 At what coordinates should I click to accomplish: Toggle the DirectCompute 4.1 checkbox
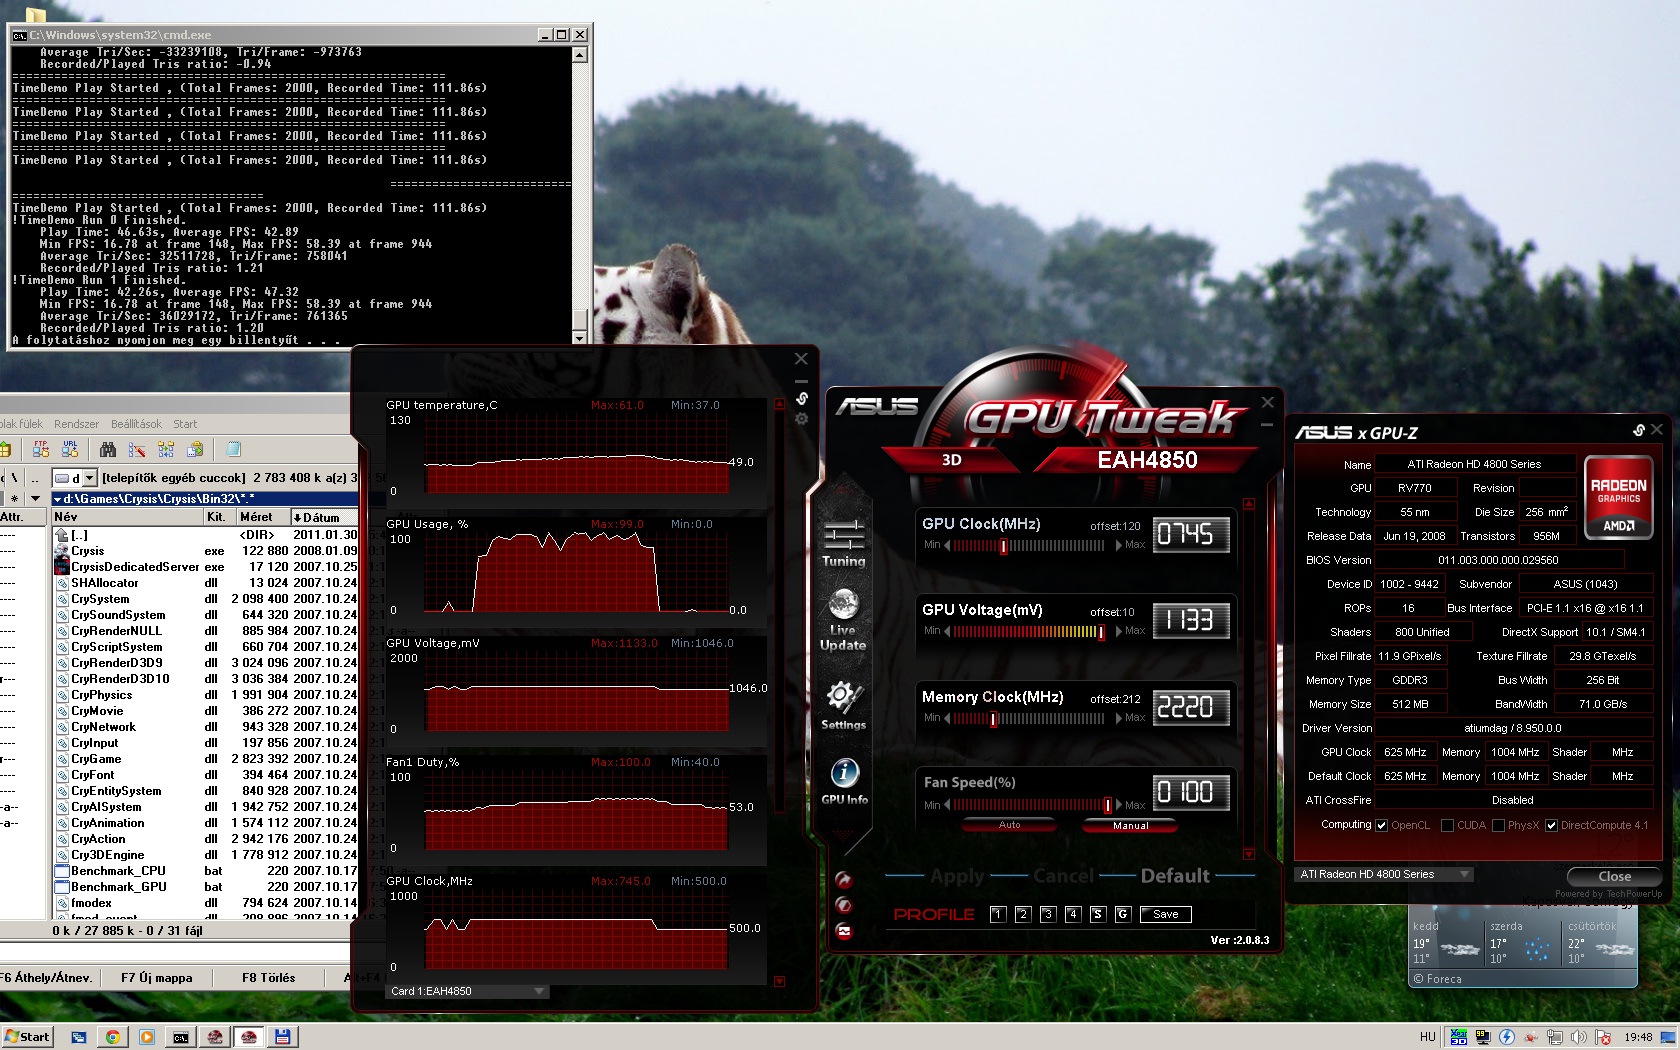(x=1551, y=825)
